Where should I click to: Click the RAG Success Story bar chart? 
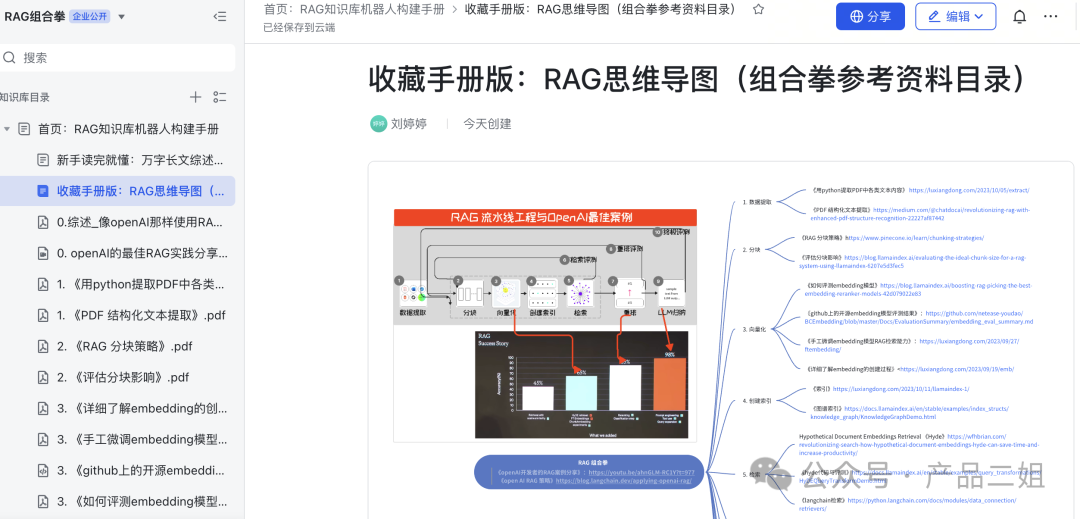coord(581,385)
